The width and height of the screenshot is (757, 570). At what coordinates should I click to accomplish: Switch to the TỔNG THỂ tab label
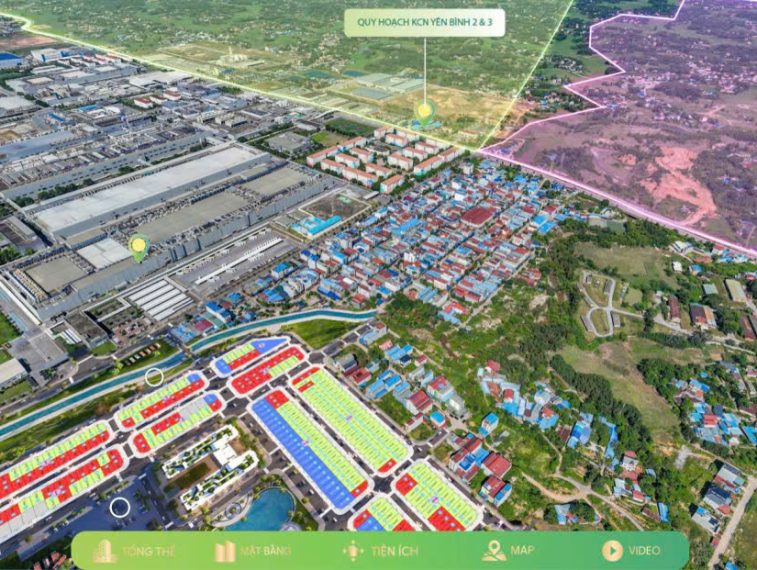[x=148, y=551]
